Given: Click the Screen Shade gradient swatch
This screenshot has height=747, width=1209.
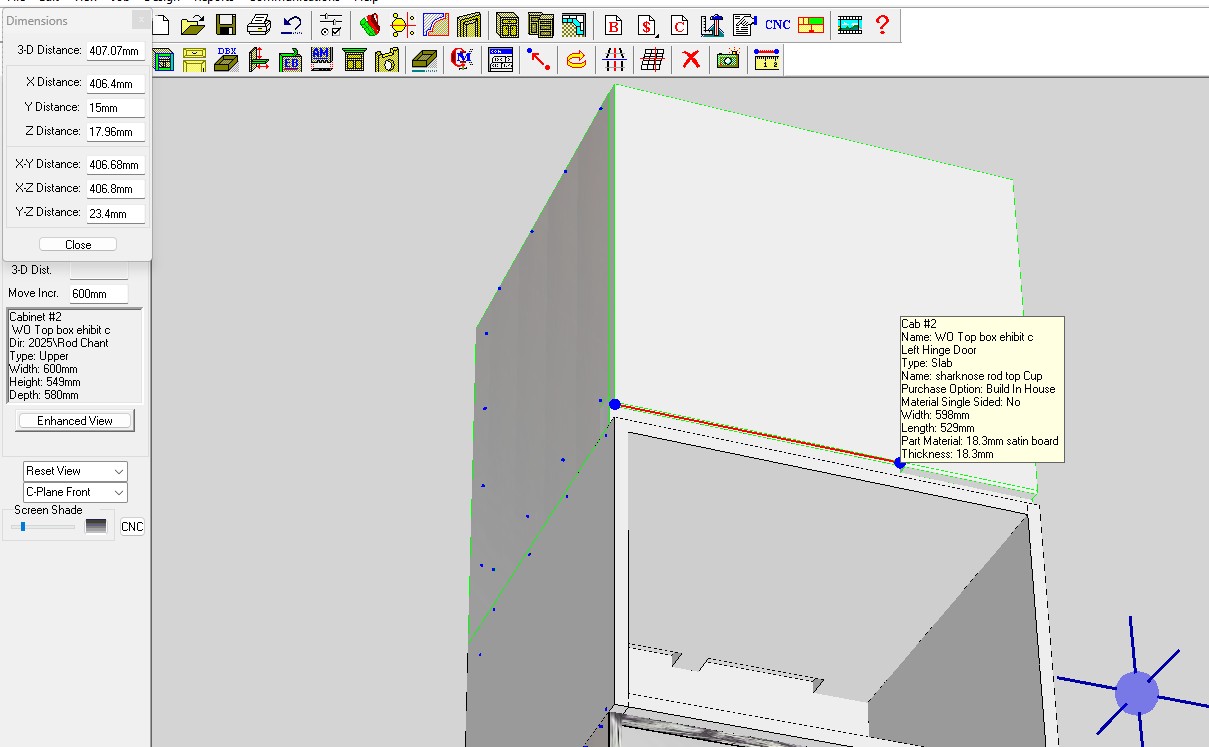Looking at the screenshot, I should pyautogui.click(x=96, y=527).
